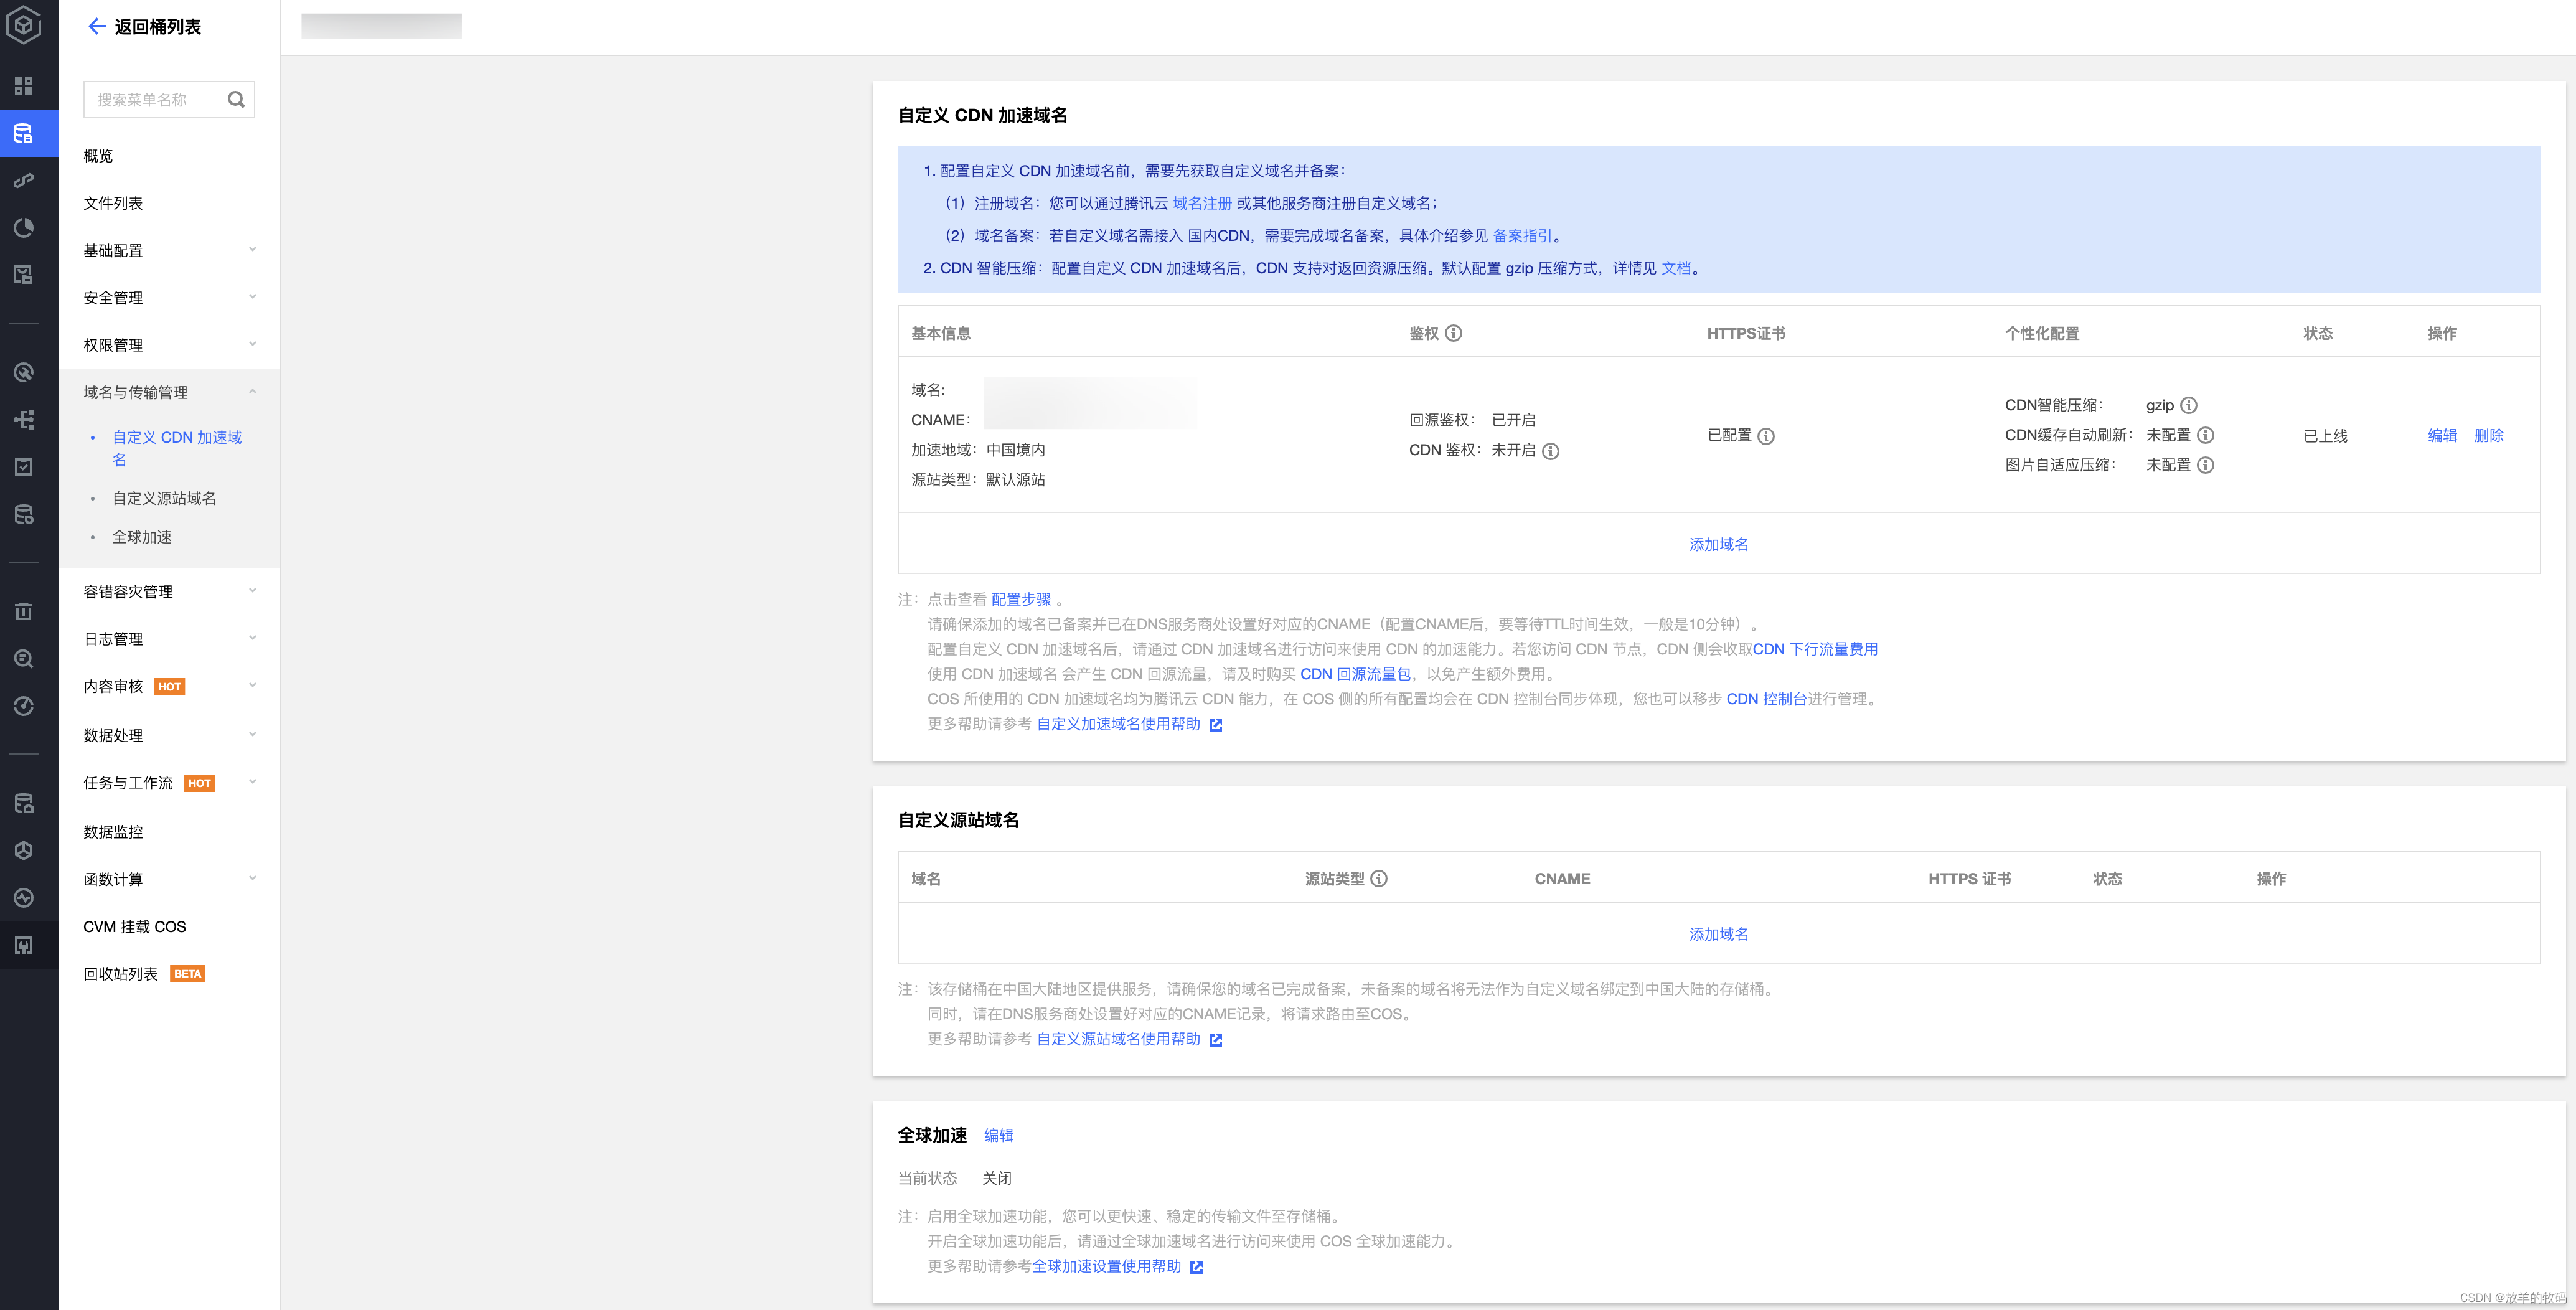Expand the 权限管理 menu
2576x1310 pixels.
(169, 345)
